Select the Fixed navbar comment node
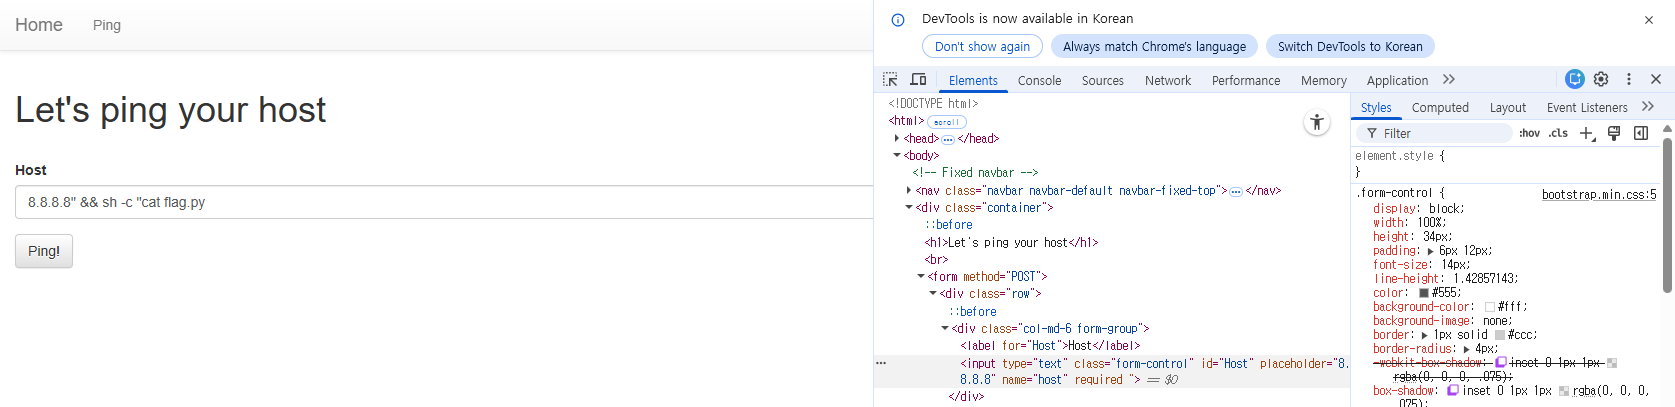Image resolution: width=1675 pixels, height=407 pixels. 975,173
